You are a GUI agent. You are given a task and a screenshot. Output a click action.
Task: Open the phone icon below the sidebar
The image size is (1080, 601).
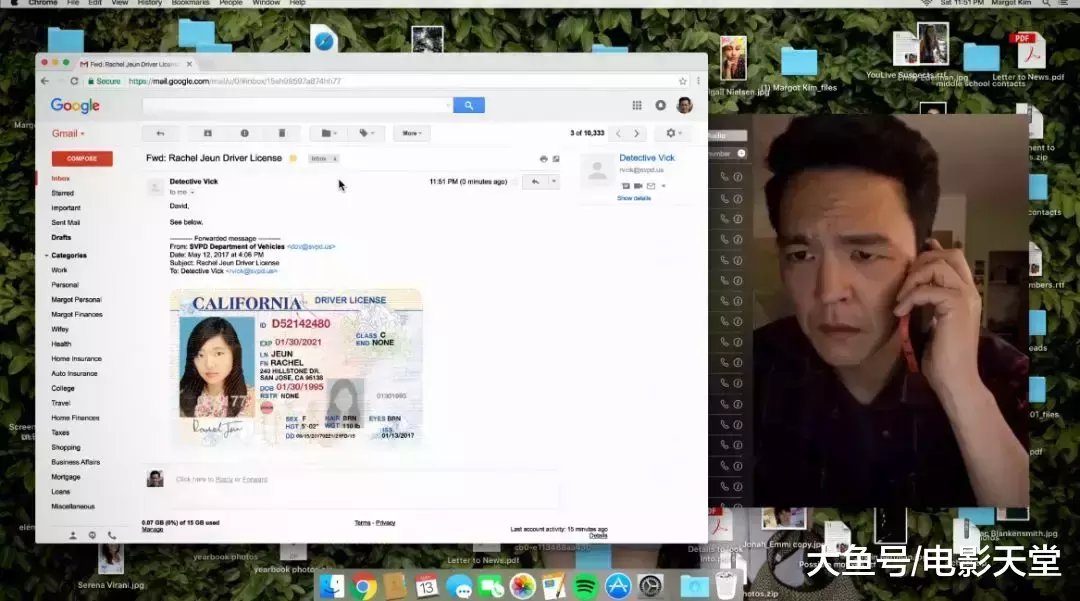click(x=112, y=535)
